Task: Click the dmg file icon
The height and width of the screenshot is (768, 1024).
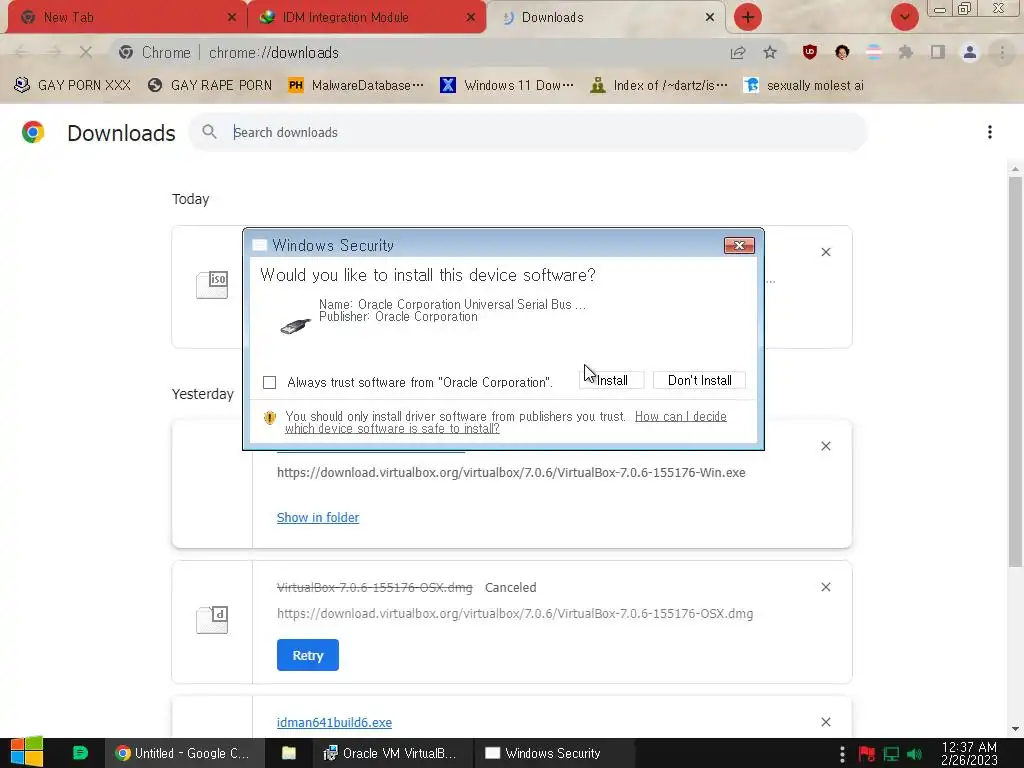Action: pos(212,620)
